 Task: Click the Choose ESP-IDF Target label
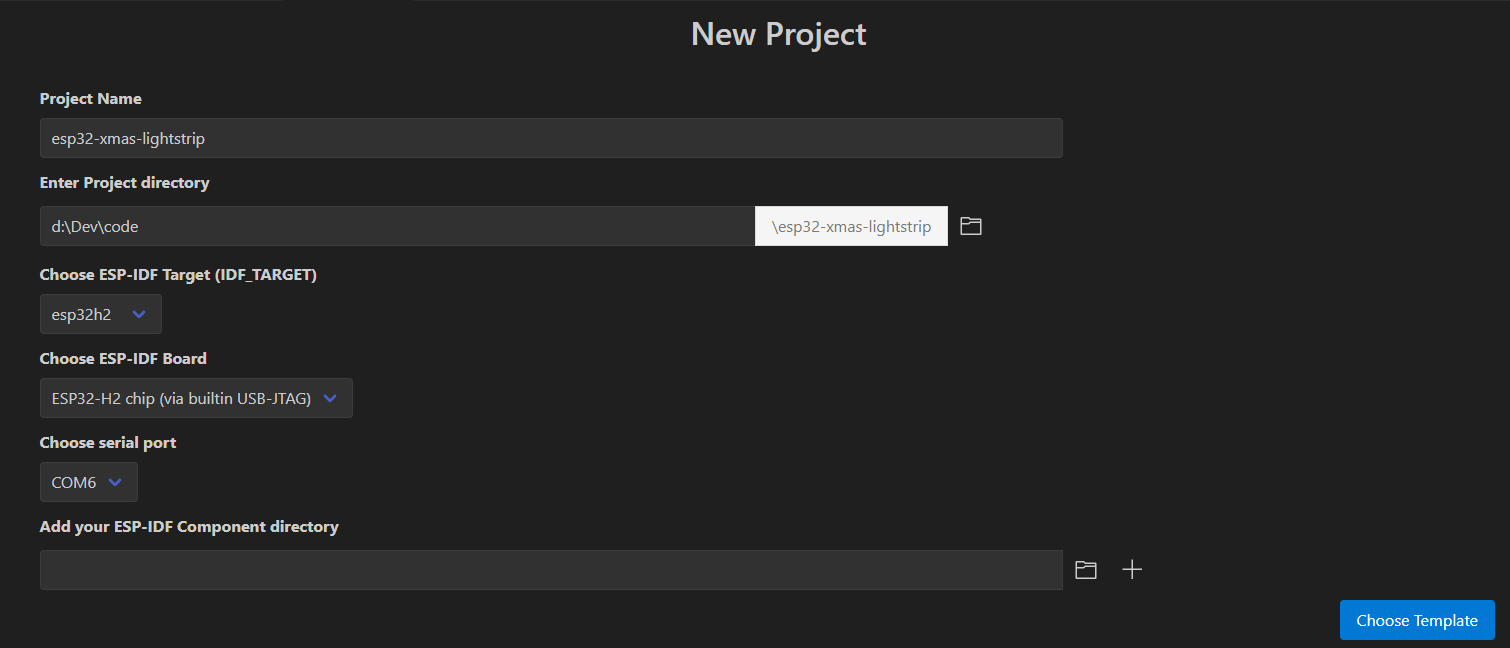(178, 275)
